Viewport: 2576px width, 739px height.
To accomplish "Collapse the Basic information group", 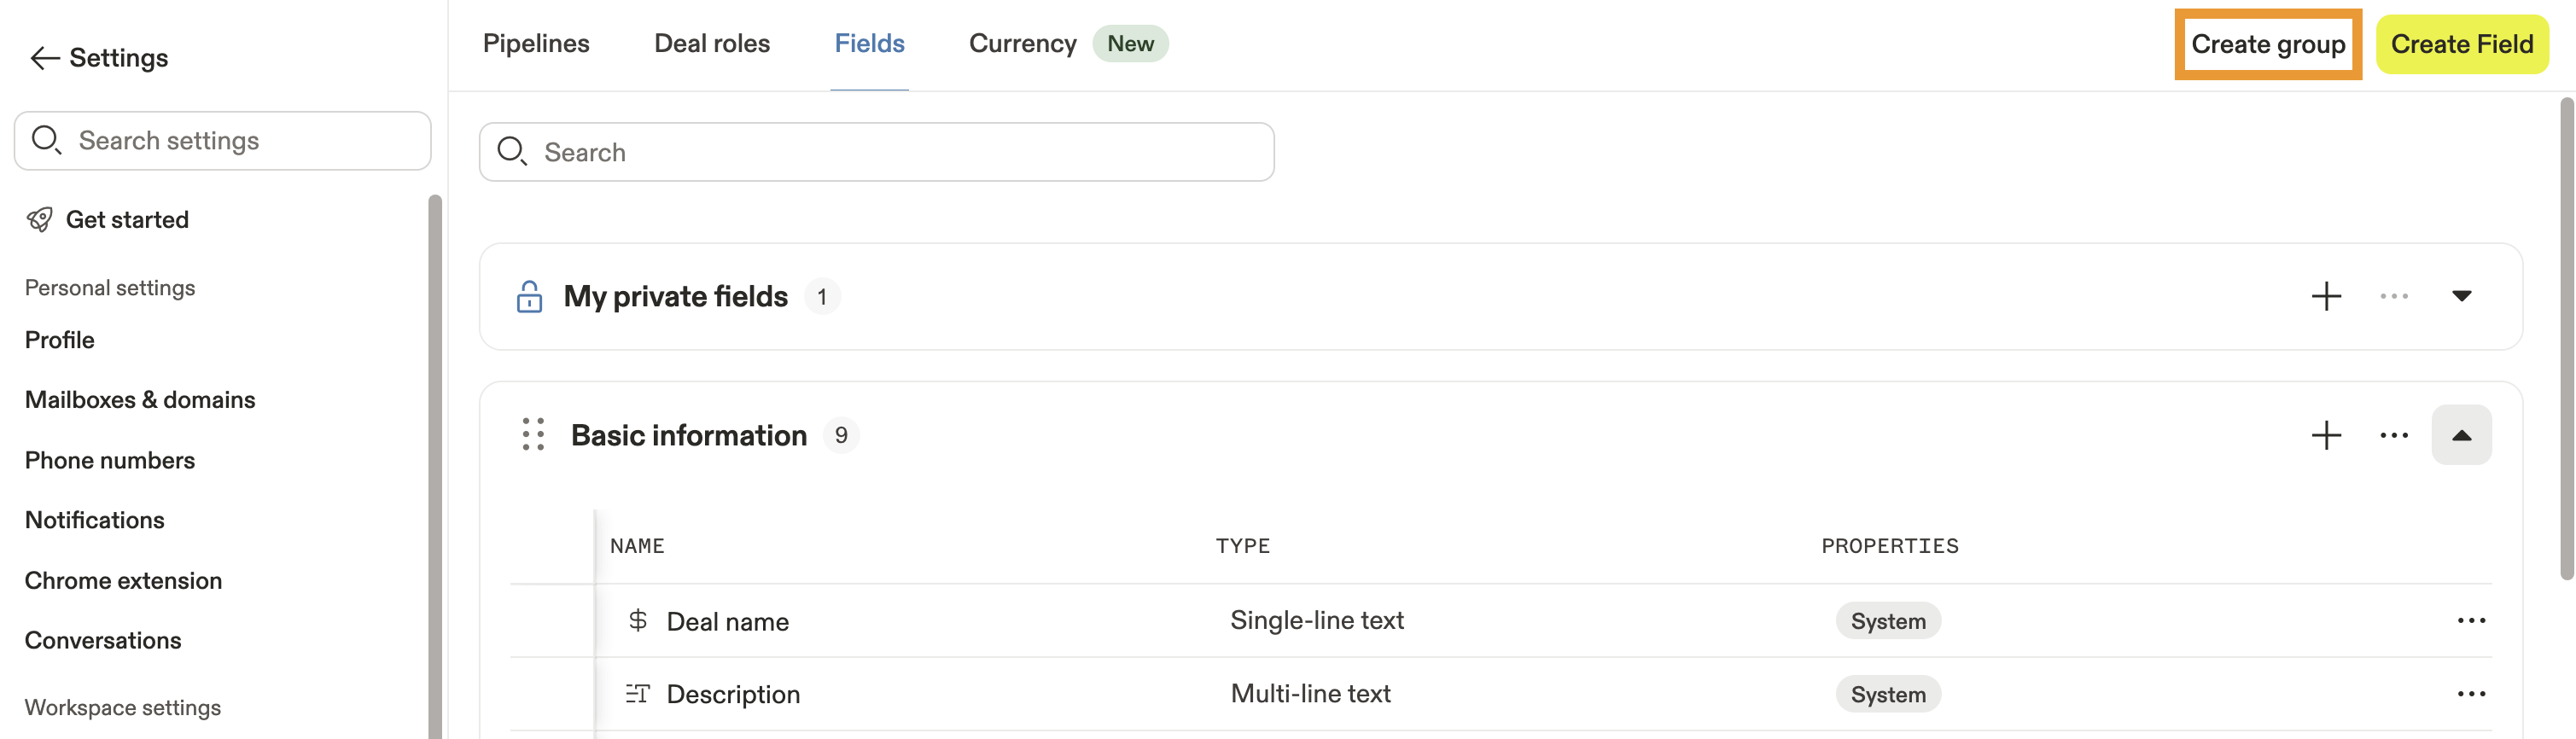I will pyautogui.click(x=2461, y=435).
